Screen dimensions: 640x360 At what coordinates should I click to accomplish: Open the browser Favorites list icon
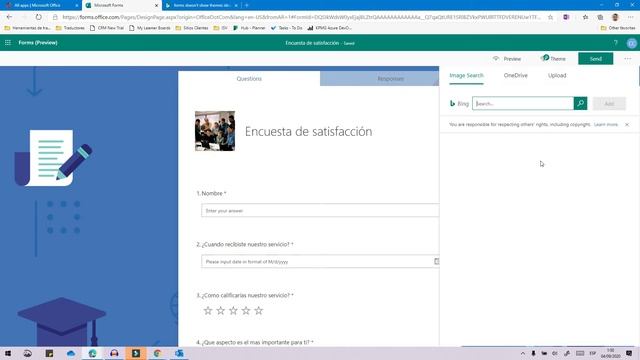tap(585, 17)
